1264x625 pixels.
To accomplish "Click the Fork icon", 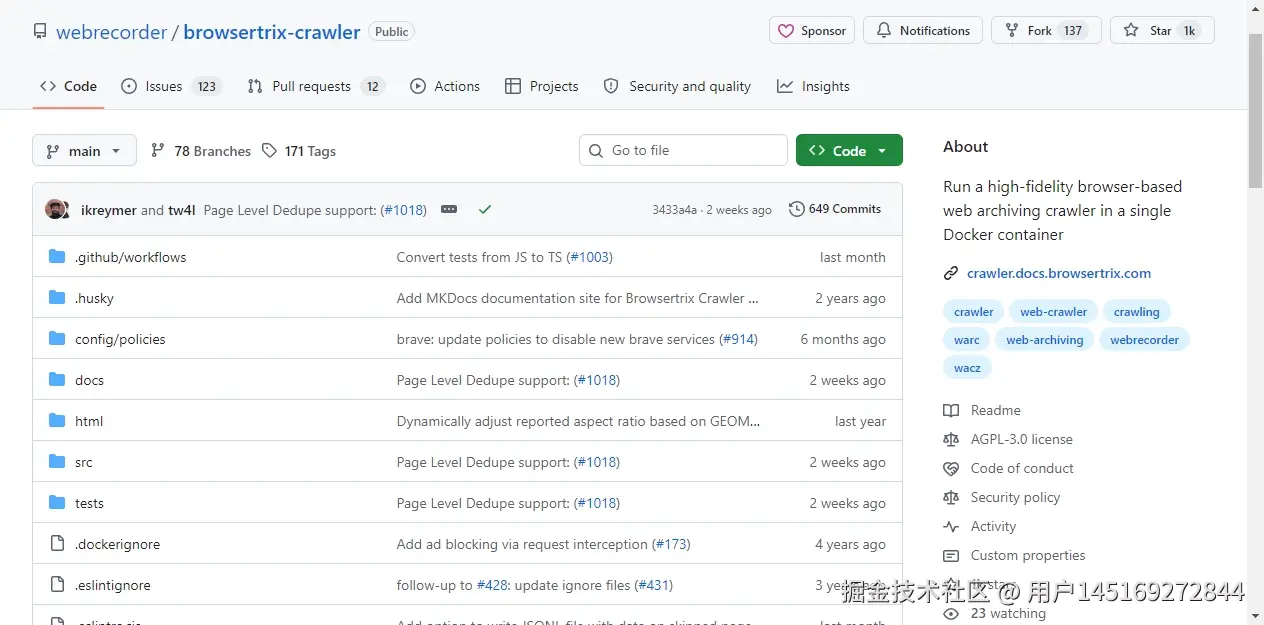I will pyautogui.click(x=1012, y=31).
